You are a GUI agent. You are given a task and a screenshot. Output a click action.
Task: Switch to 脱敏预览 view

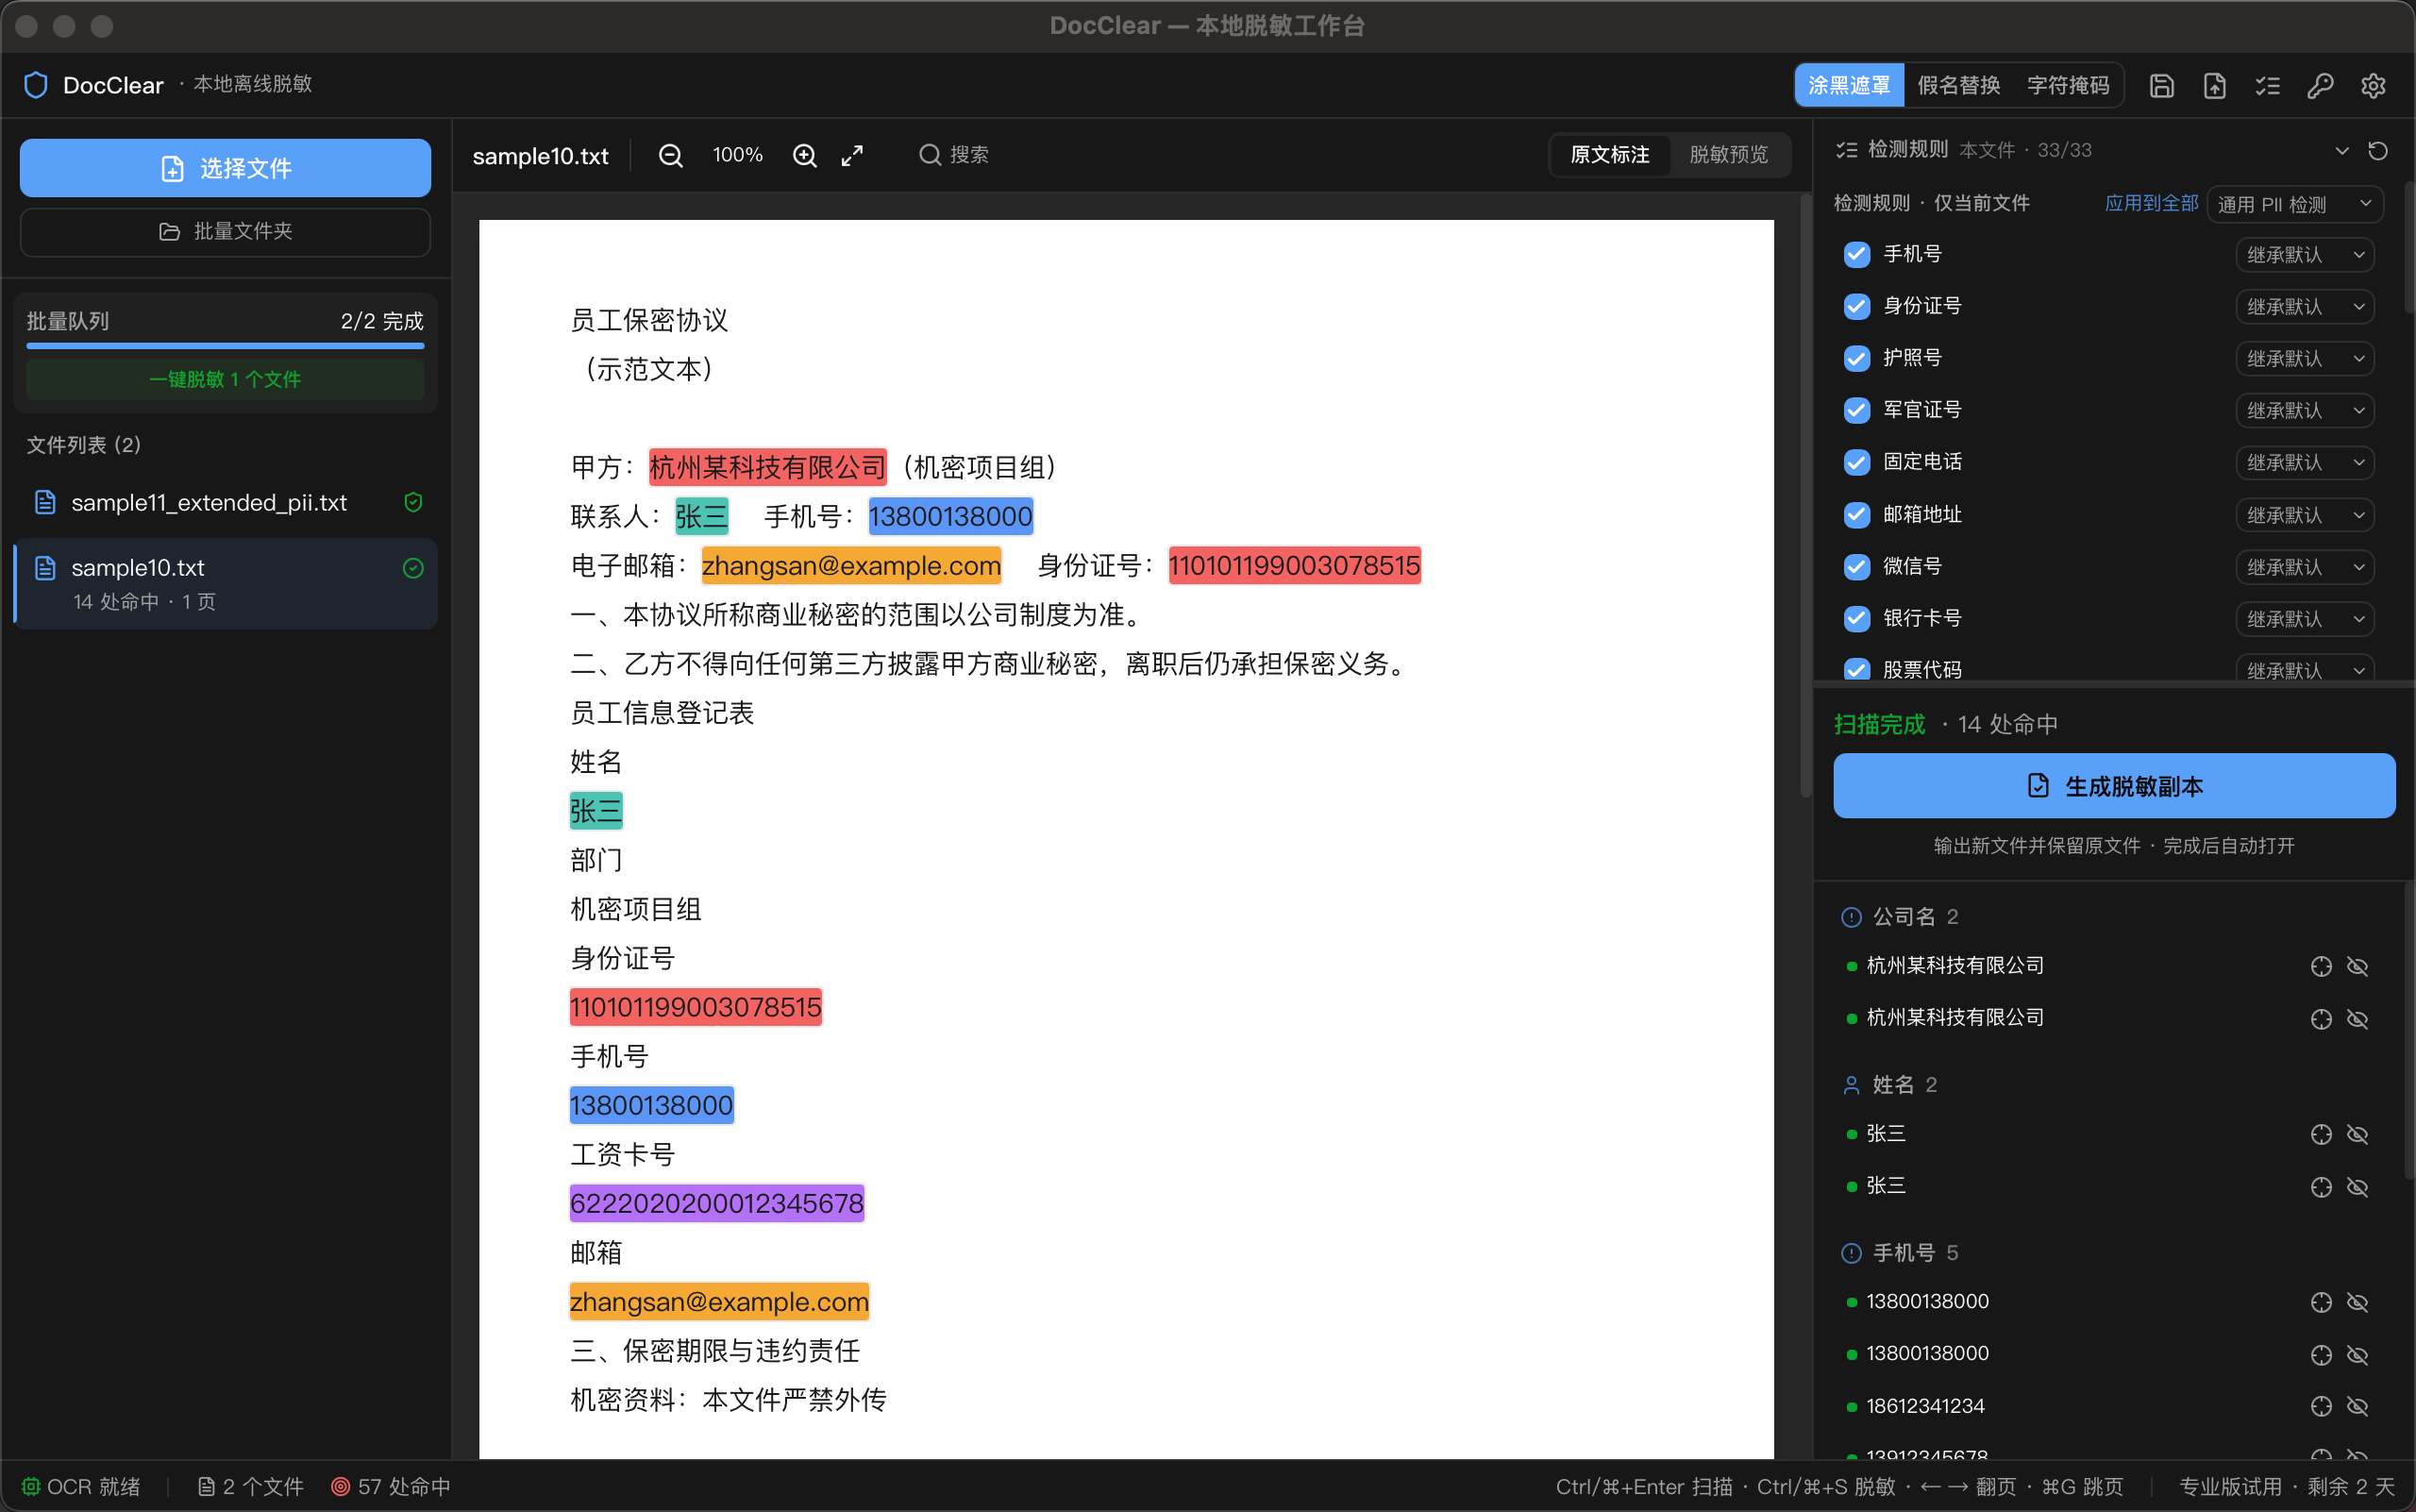[x=1728, y=155]
